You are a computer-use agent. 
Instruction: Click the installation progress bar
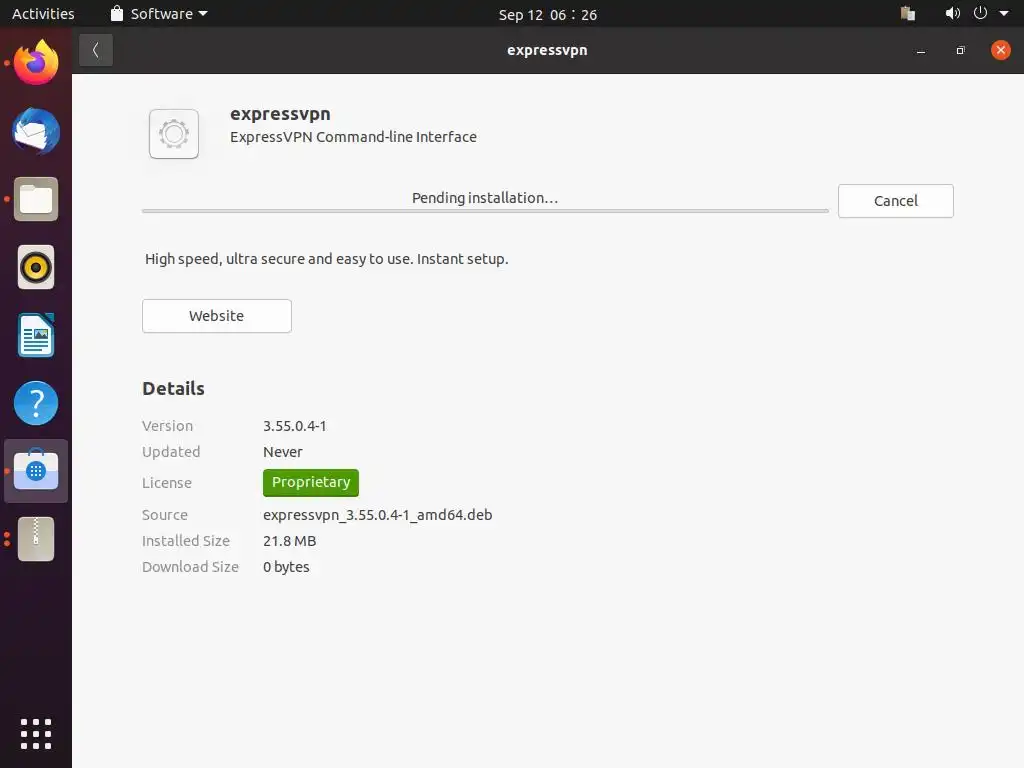tap(485, 211)
